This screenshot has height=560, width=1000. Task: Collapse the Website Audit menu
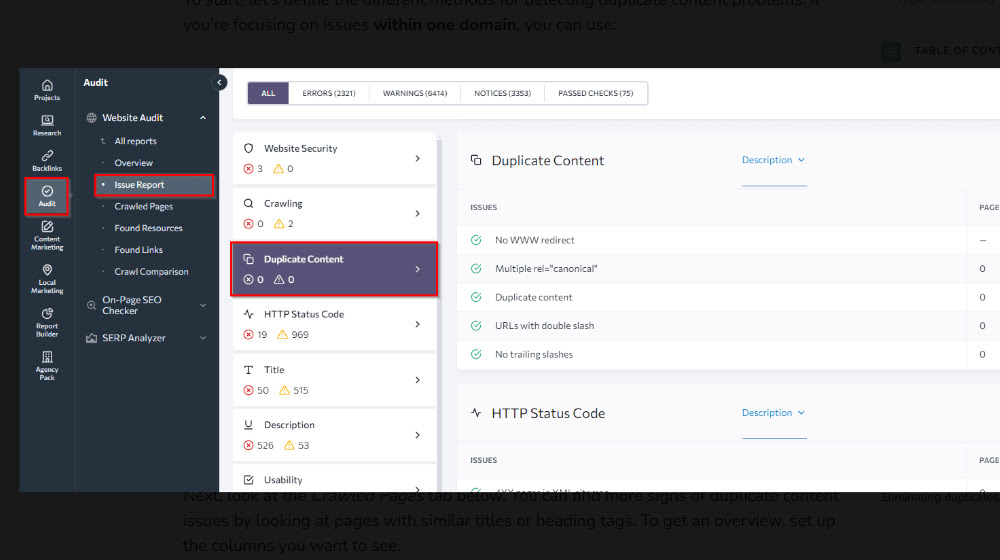(x=203, y=118)
